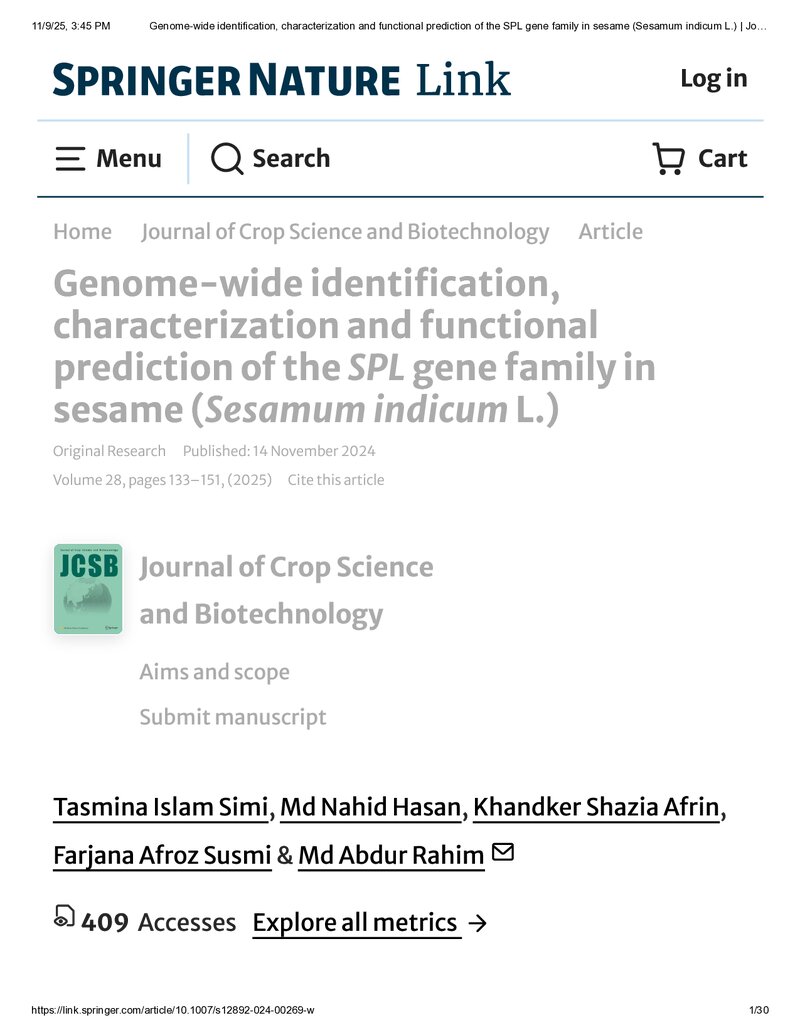Click the magnifying glass Search icon

coord(227,158)
